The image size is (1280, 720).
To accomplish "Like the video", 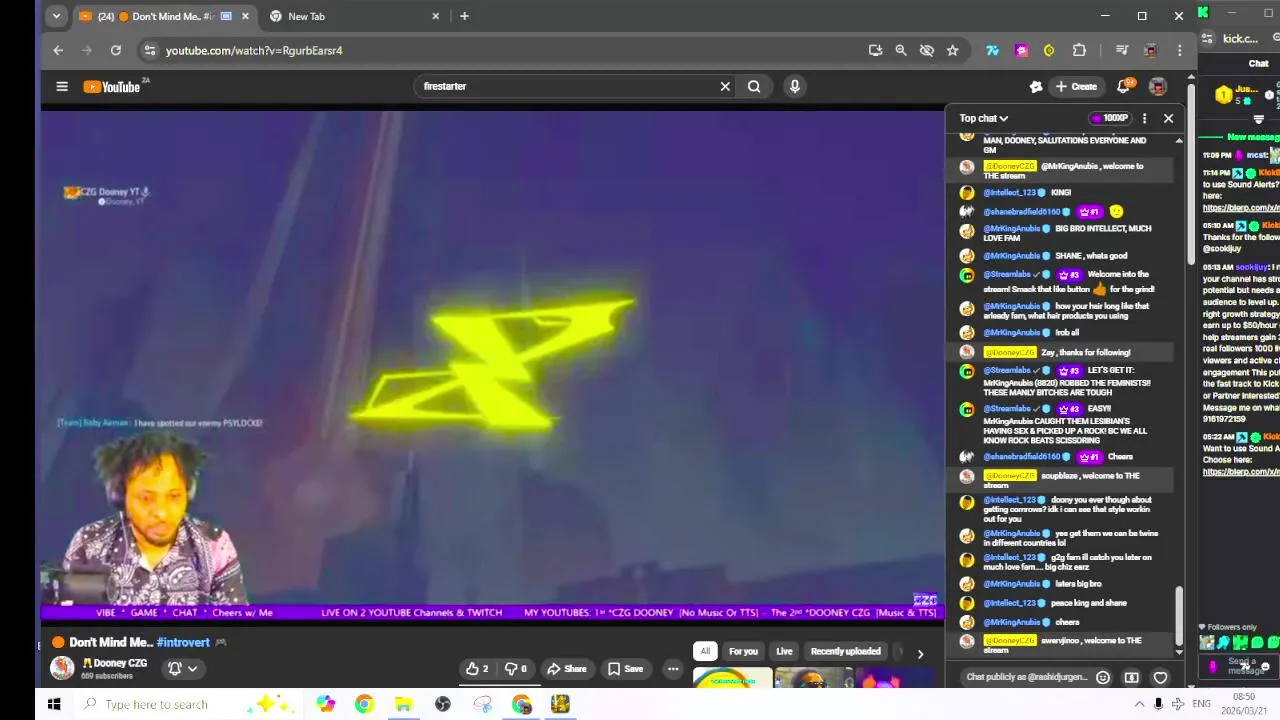I will [x=478, y=669].
